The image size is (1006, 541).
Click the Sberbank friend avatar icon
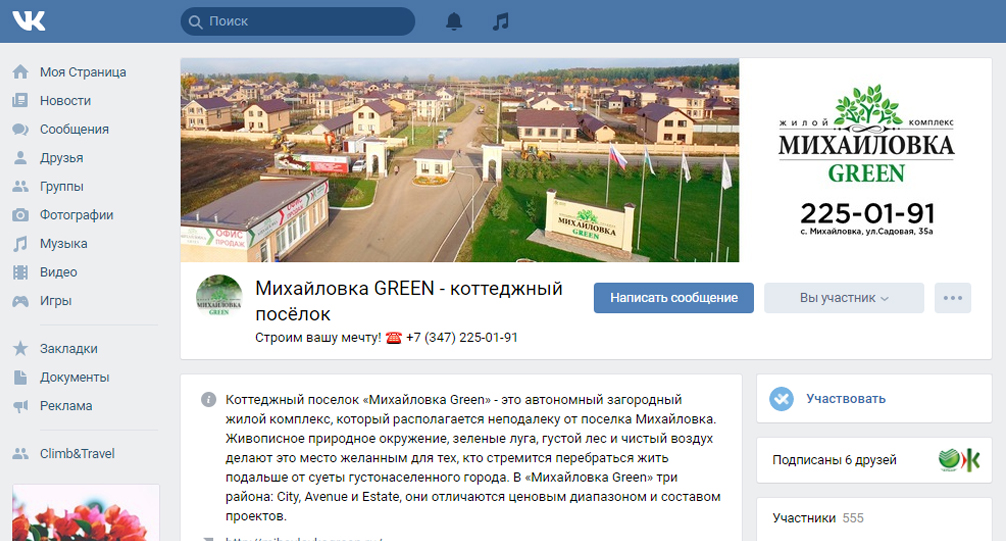(949, 459)
